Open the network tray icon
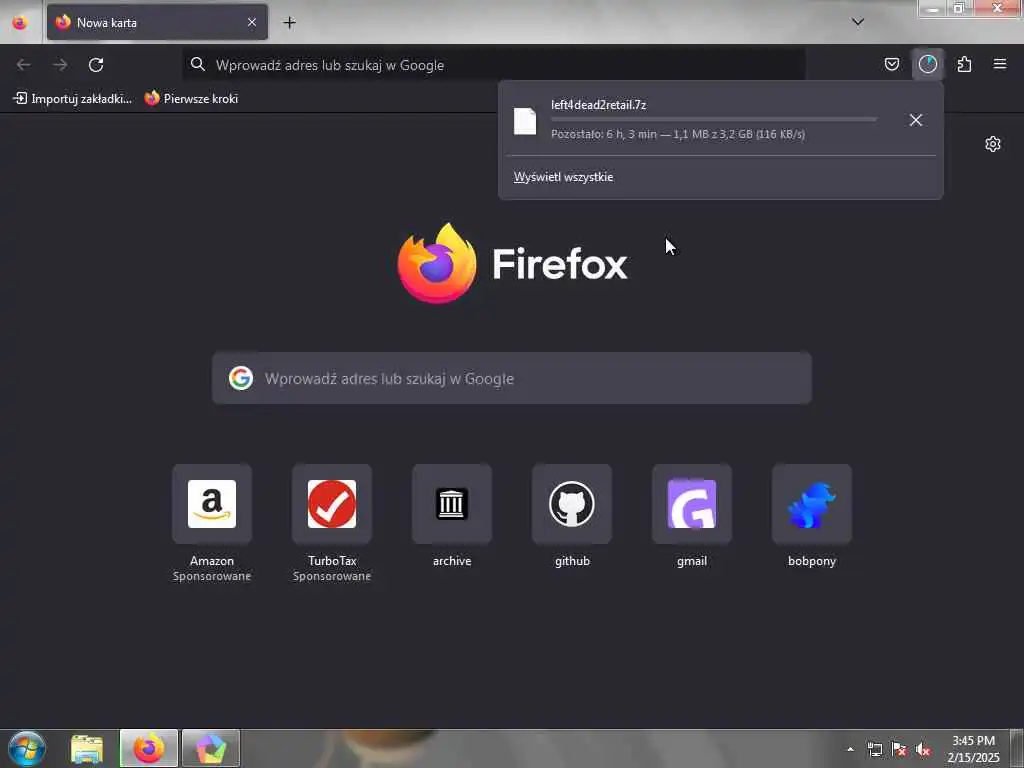Image resolution: width=1024 pixels, height=768 pixels. [874, 750]
